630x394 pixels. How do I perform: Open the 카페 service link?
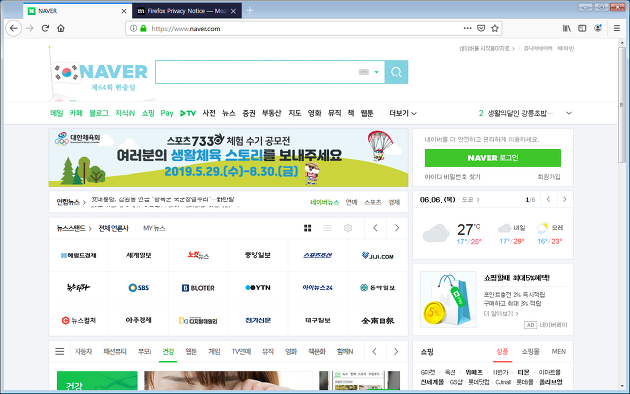[x=76, y=113]
